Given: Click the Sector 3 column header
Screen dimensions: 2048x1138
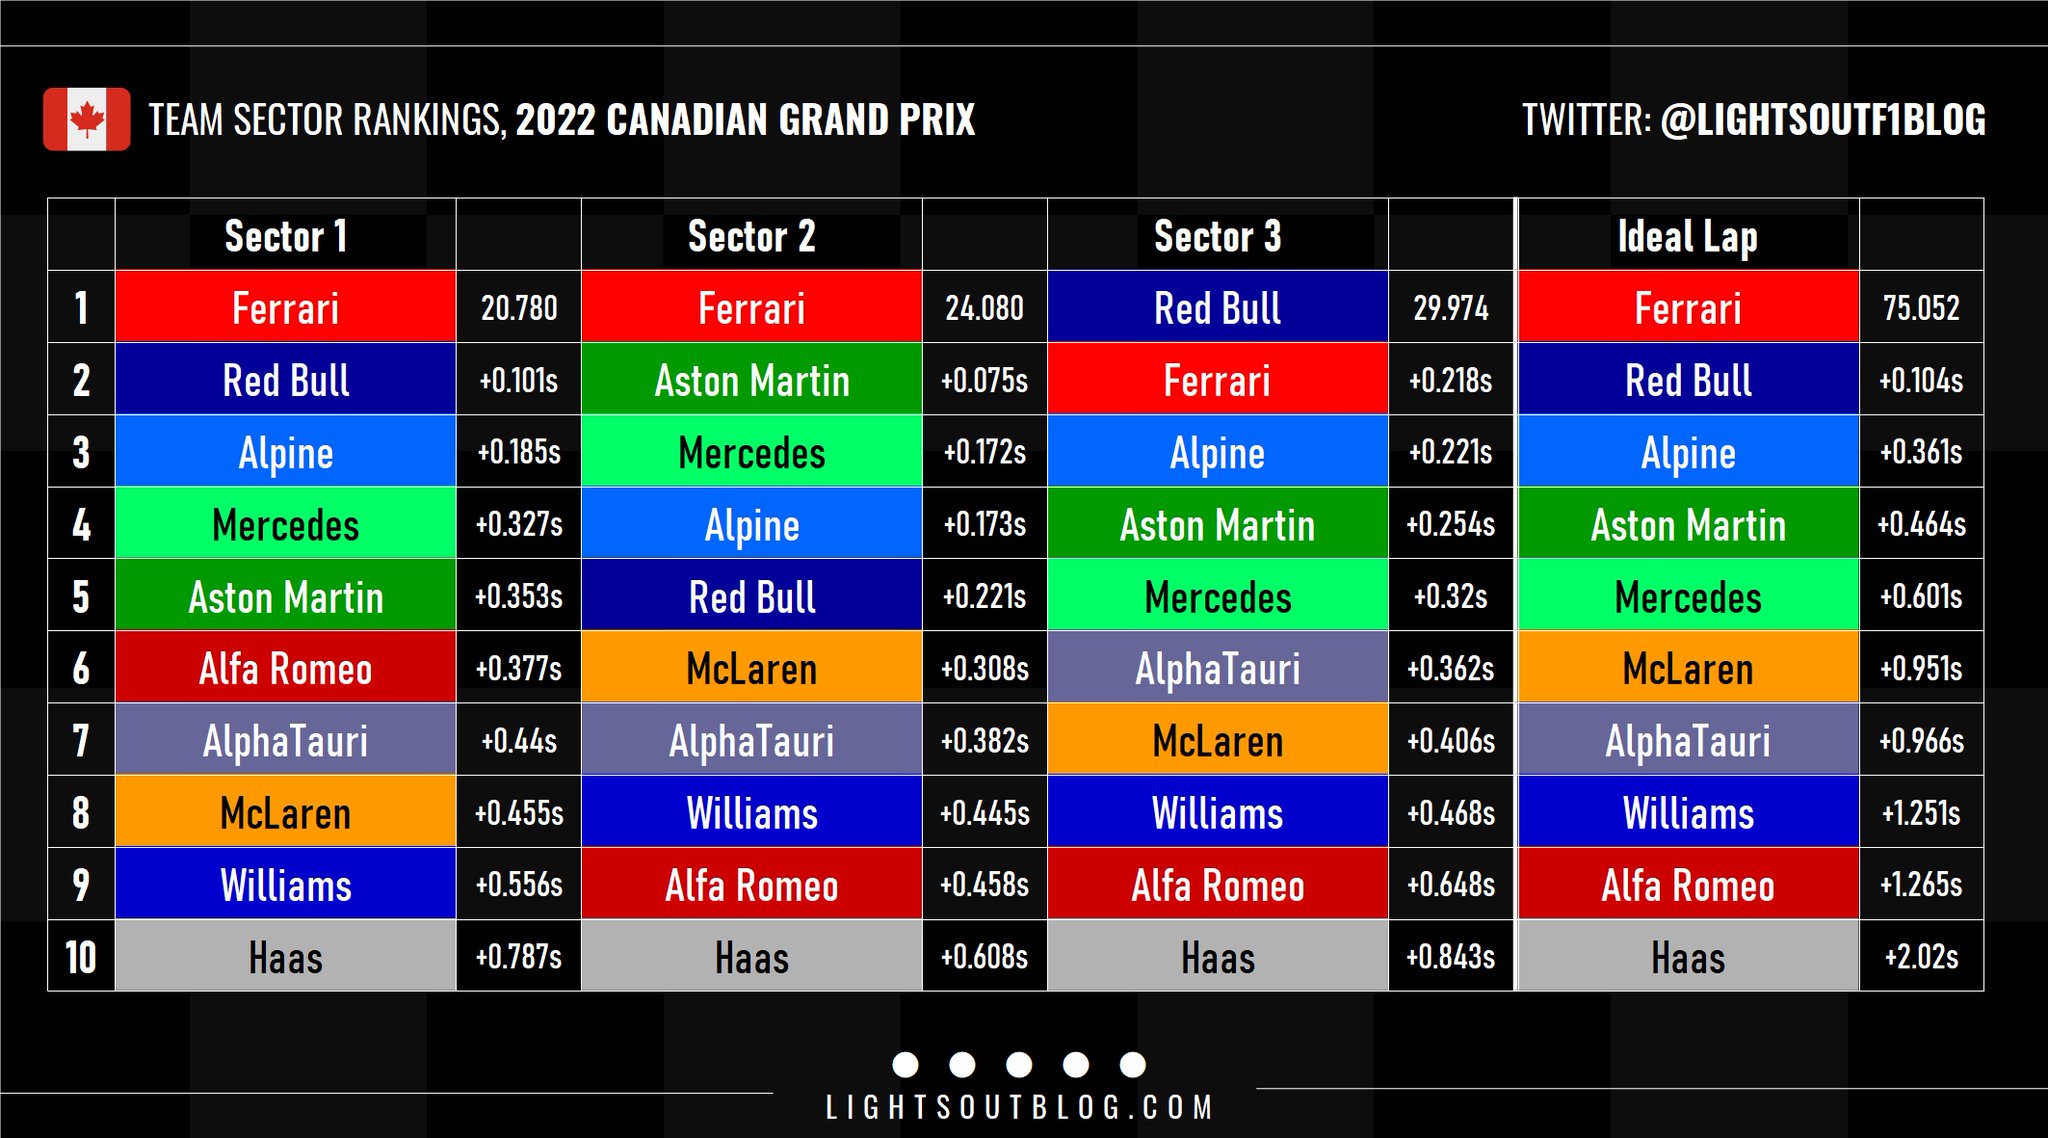Looking at the screenshot, I should click(1217, 237).
